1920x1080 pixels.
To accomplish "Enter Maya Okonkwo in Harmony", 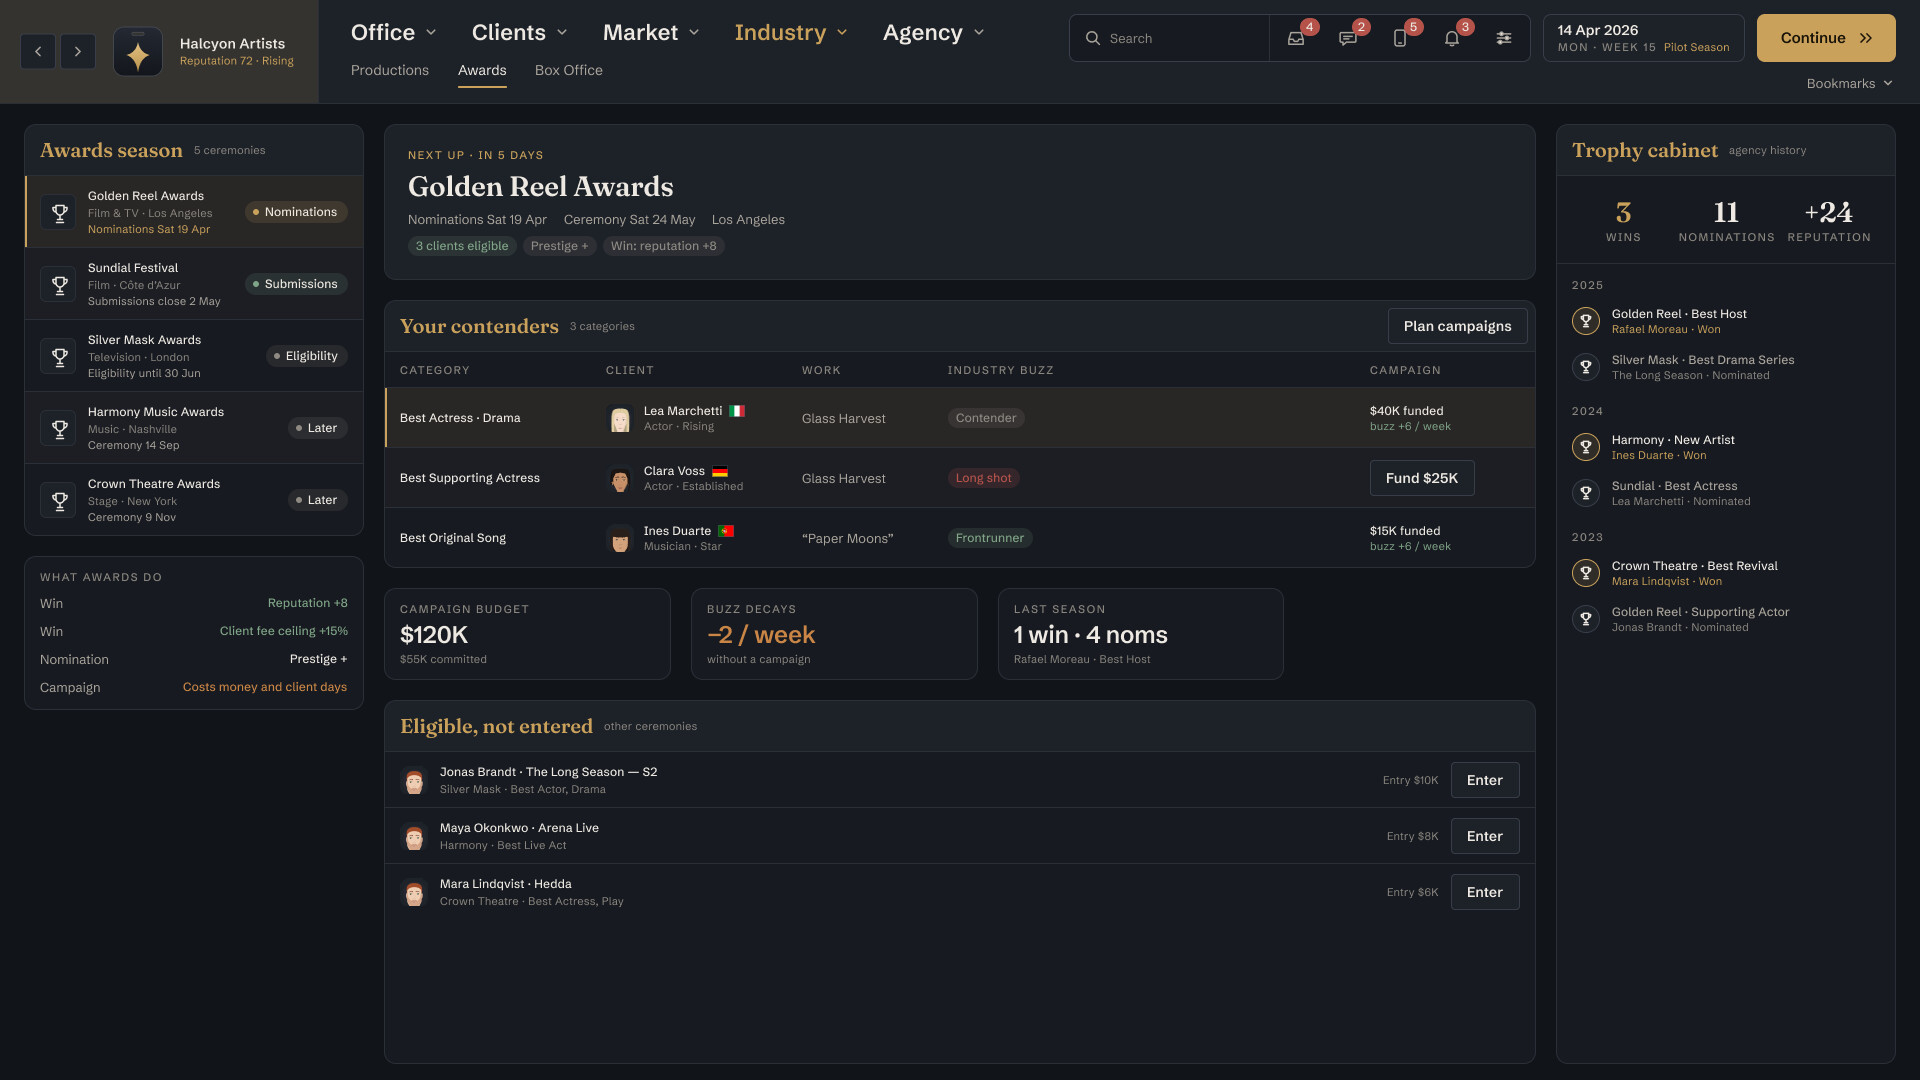I will [1485, 836].
